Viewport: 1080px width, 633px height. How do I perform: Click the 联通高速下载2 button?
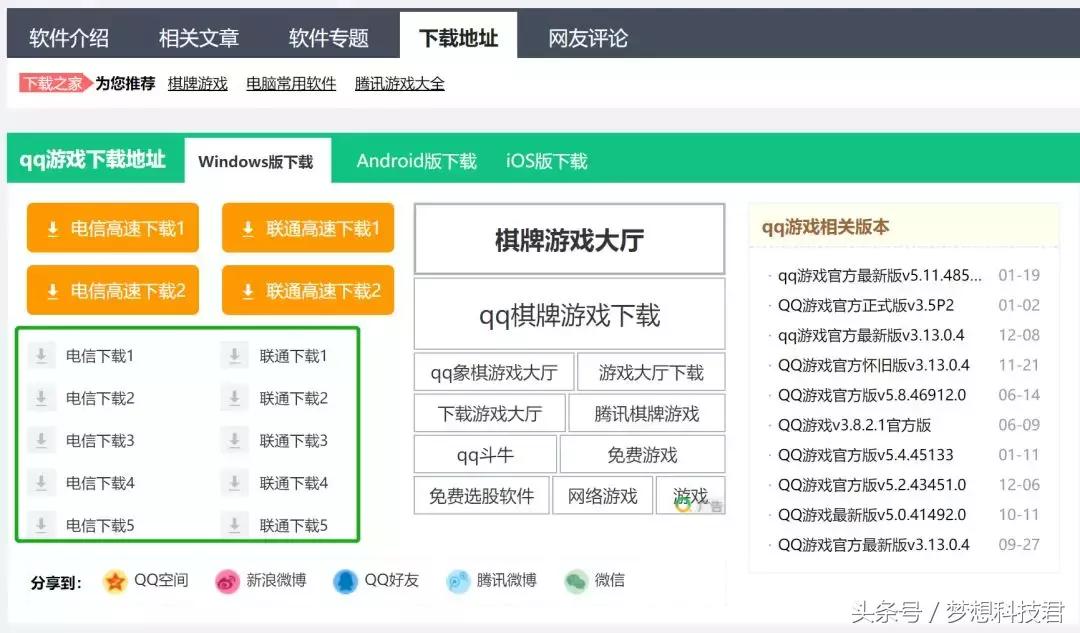[307, 290]
